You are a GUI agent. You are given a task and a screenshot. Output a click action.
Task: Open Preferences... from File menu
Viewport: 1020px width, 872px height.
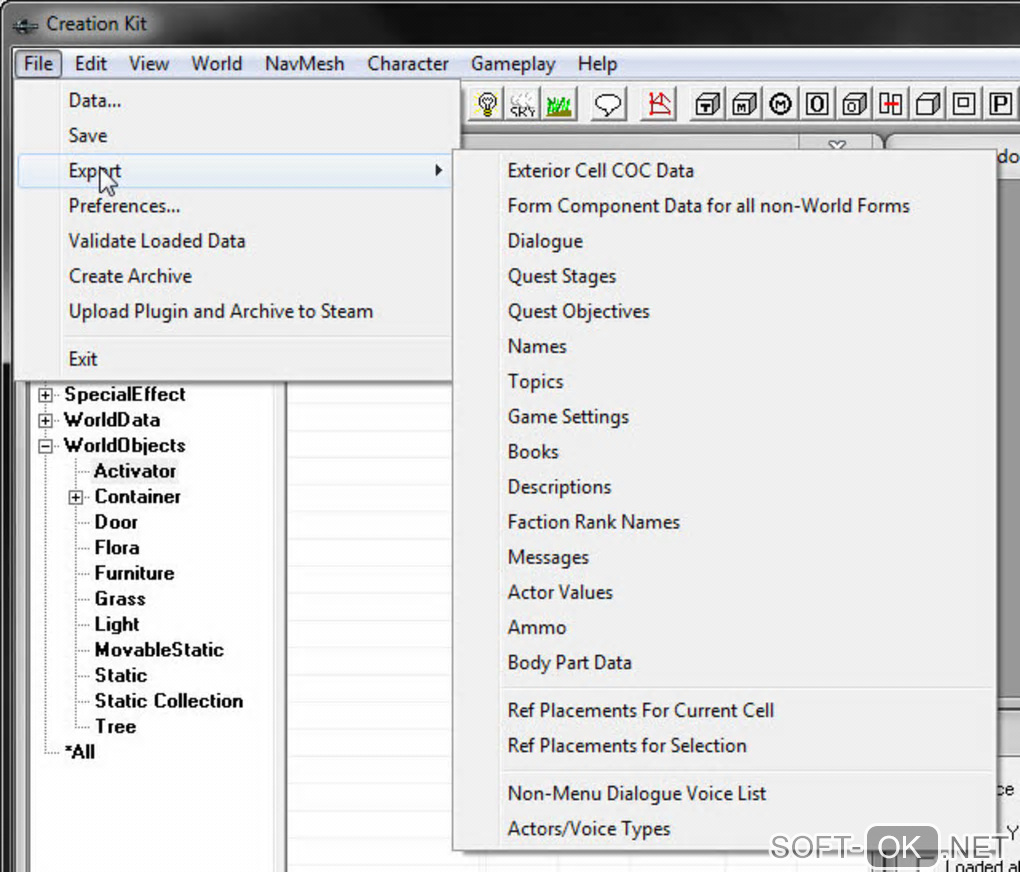235,206
